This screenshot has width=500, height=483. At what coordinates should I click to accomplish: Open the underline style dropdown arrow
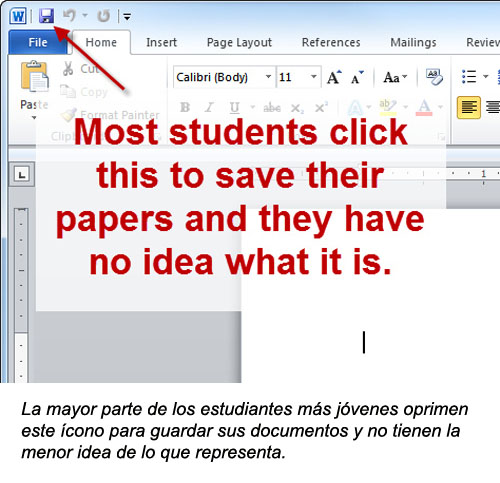[253, 107]
